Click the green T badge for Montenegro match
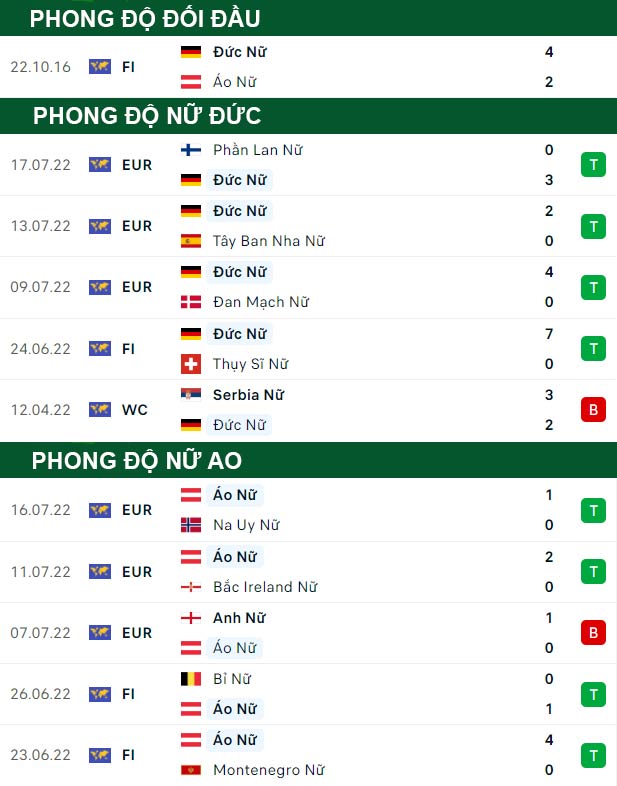This screenshot has width=617, height=786. (593, 755)
